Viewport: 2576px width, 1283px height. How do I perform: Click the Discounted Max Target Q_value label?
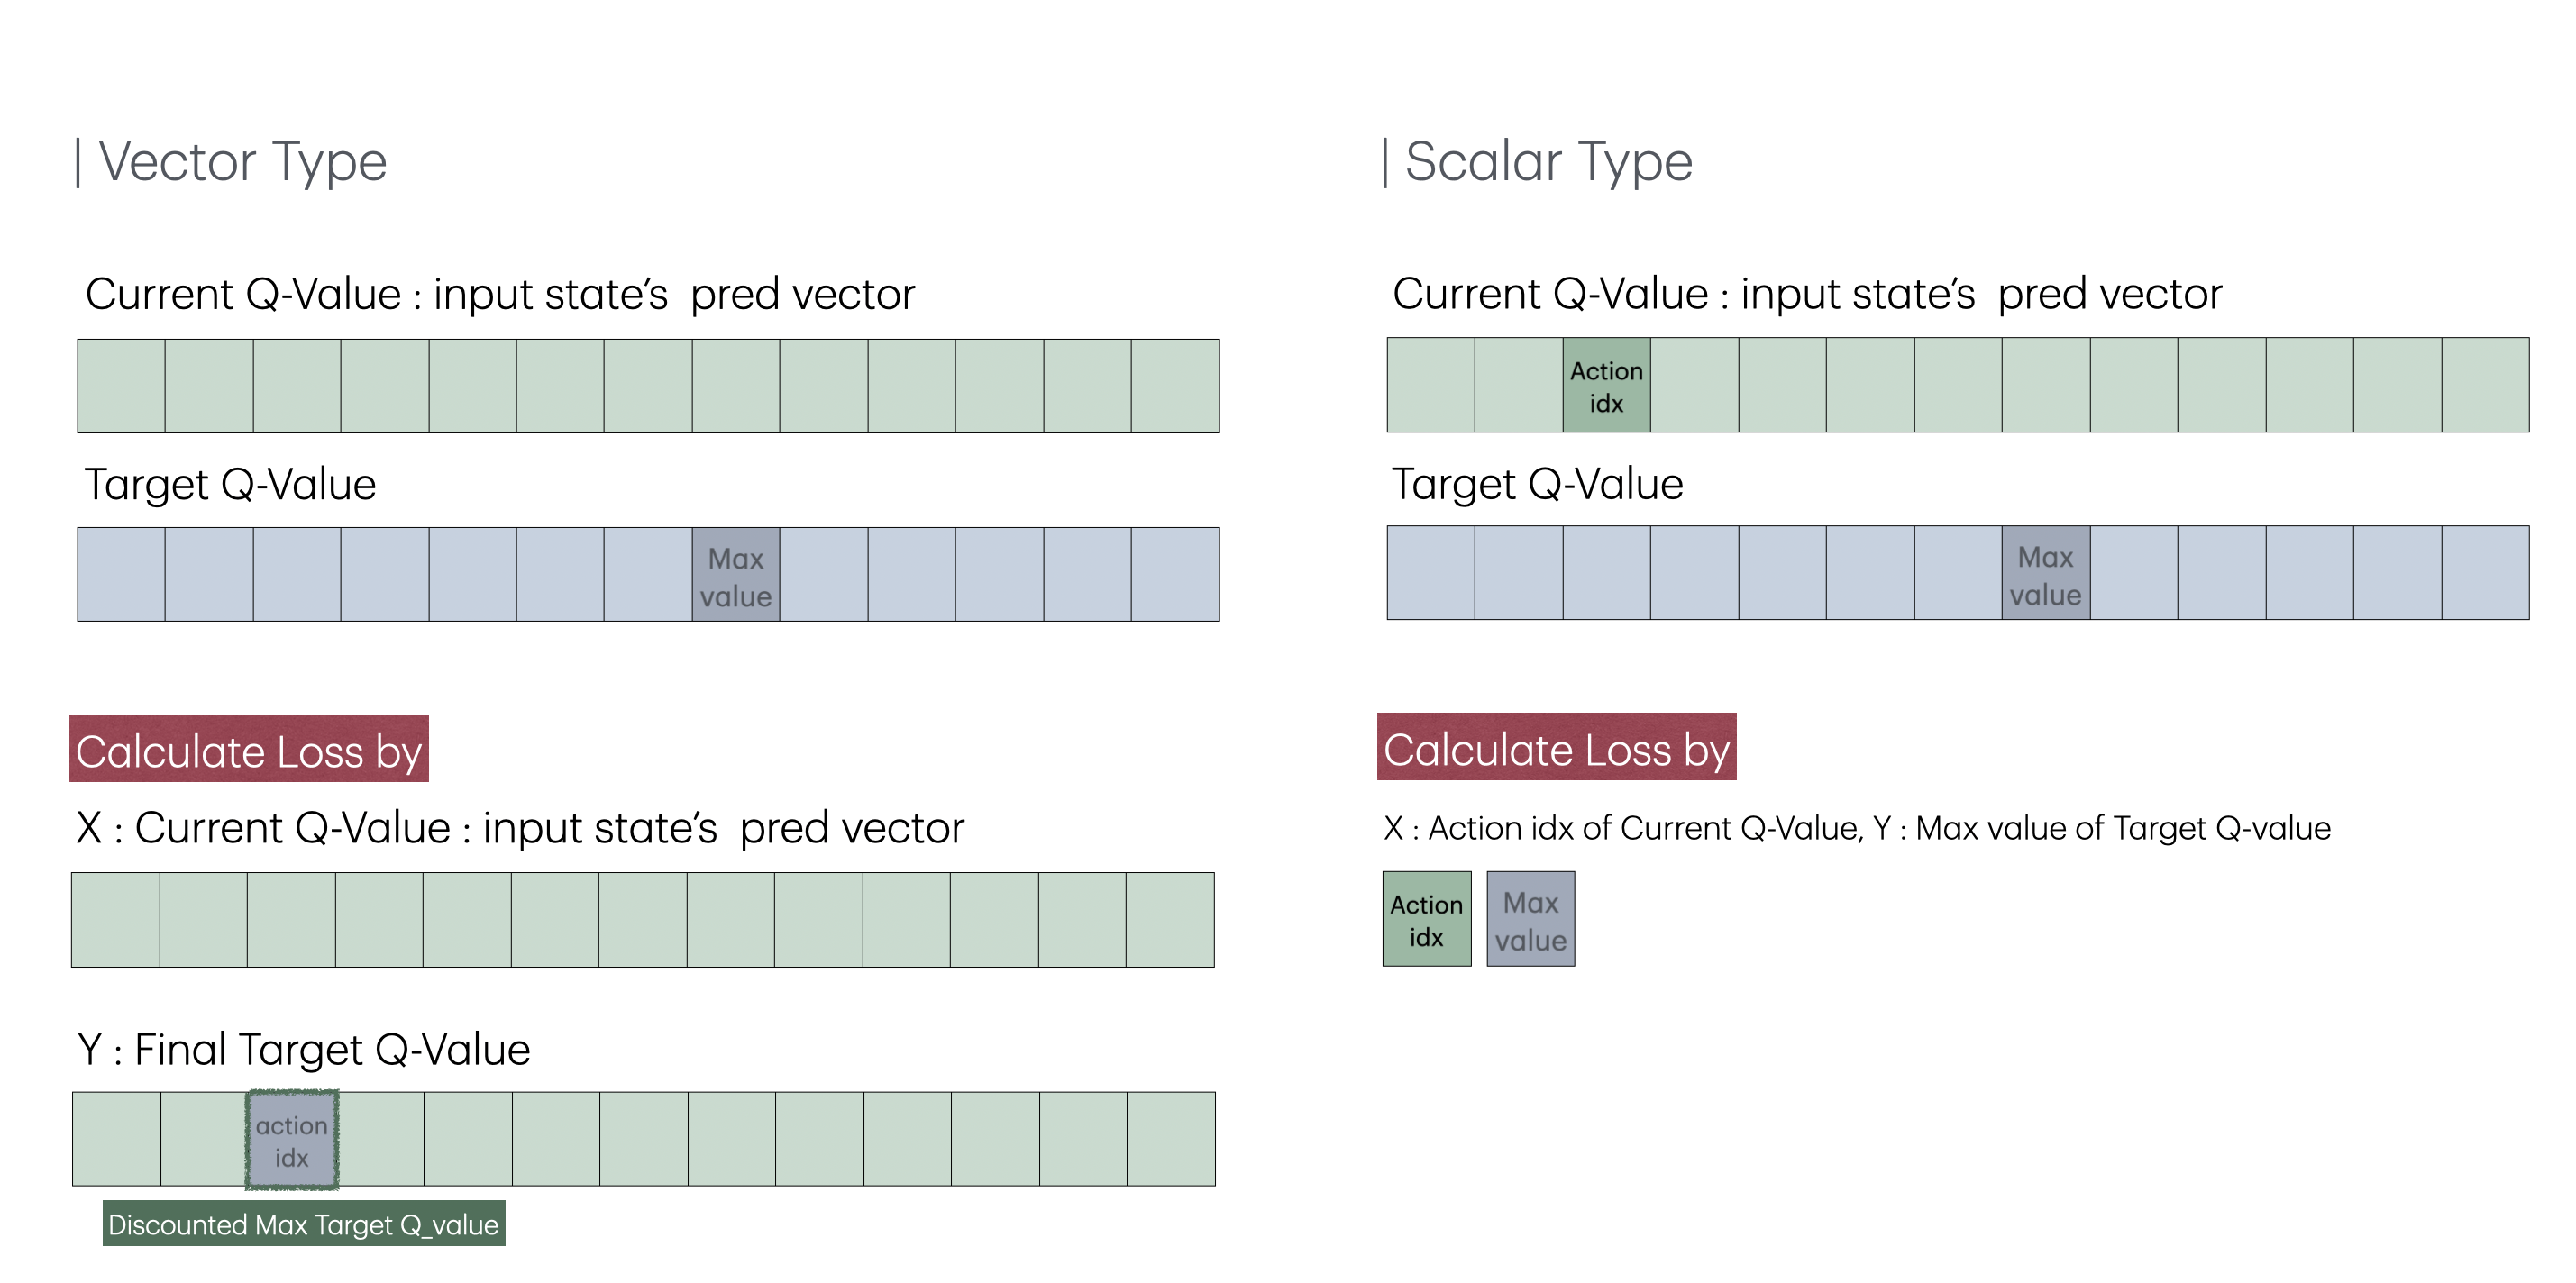[x=304, y=1224]
